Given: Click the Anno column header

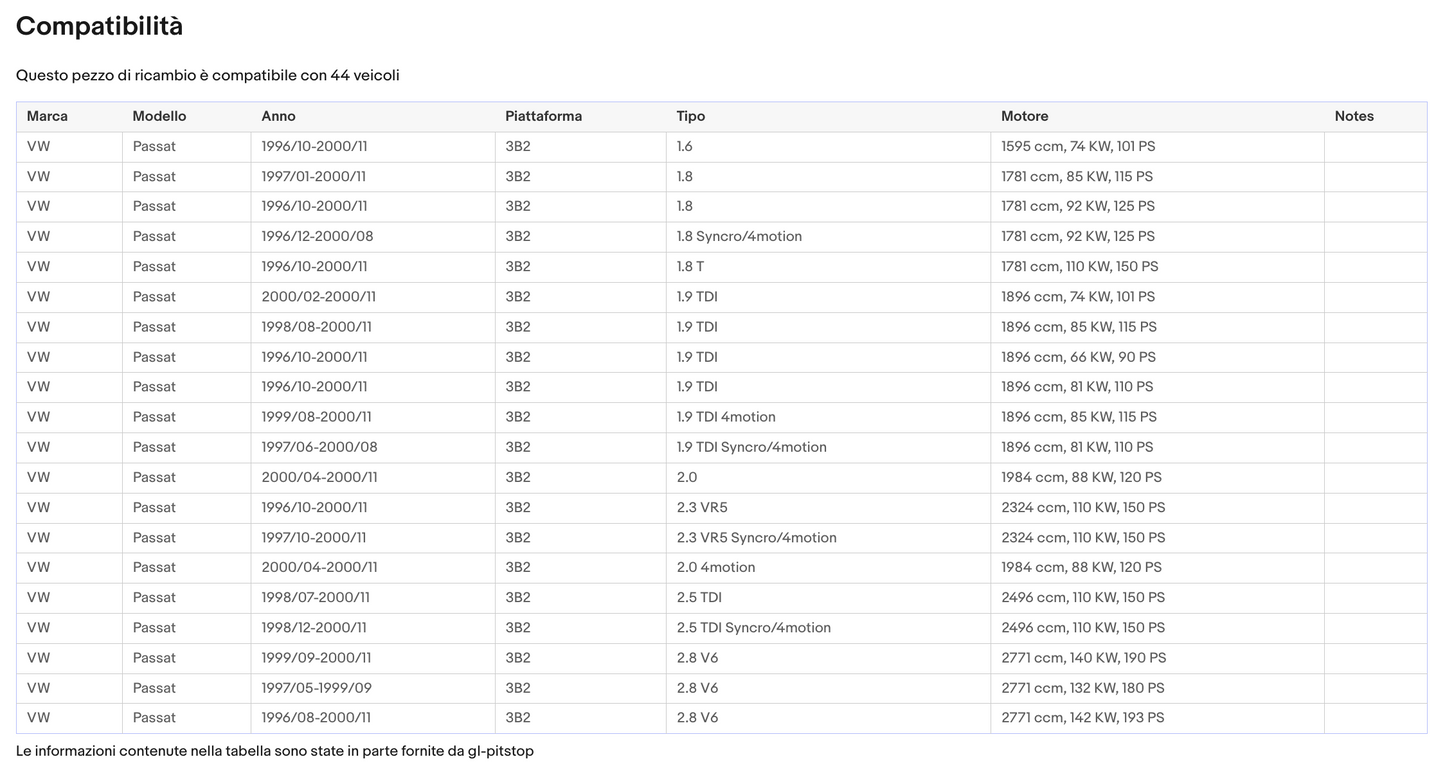Looking at the screenshot, I should click(278, 116).
